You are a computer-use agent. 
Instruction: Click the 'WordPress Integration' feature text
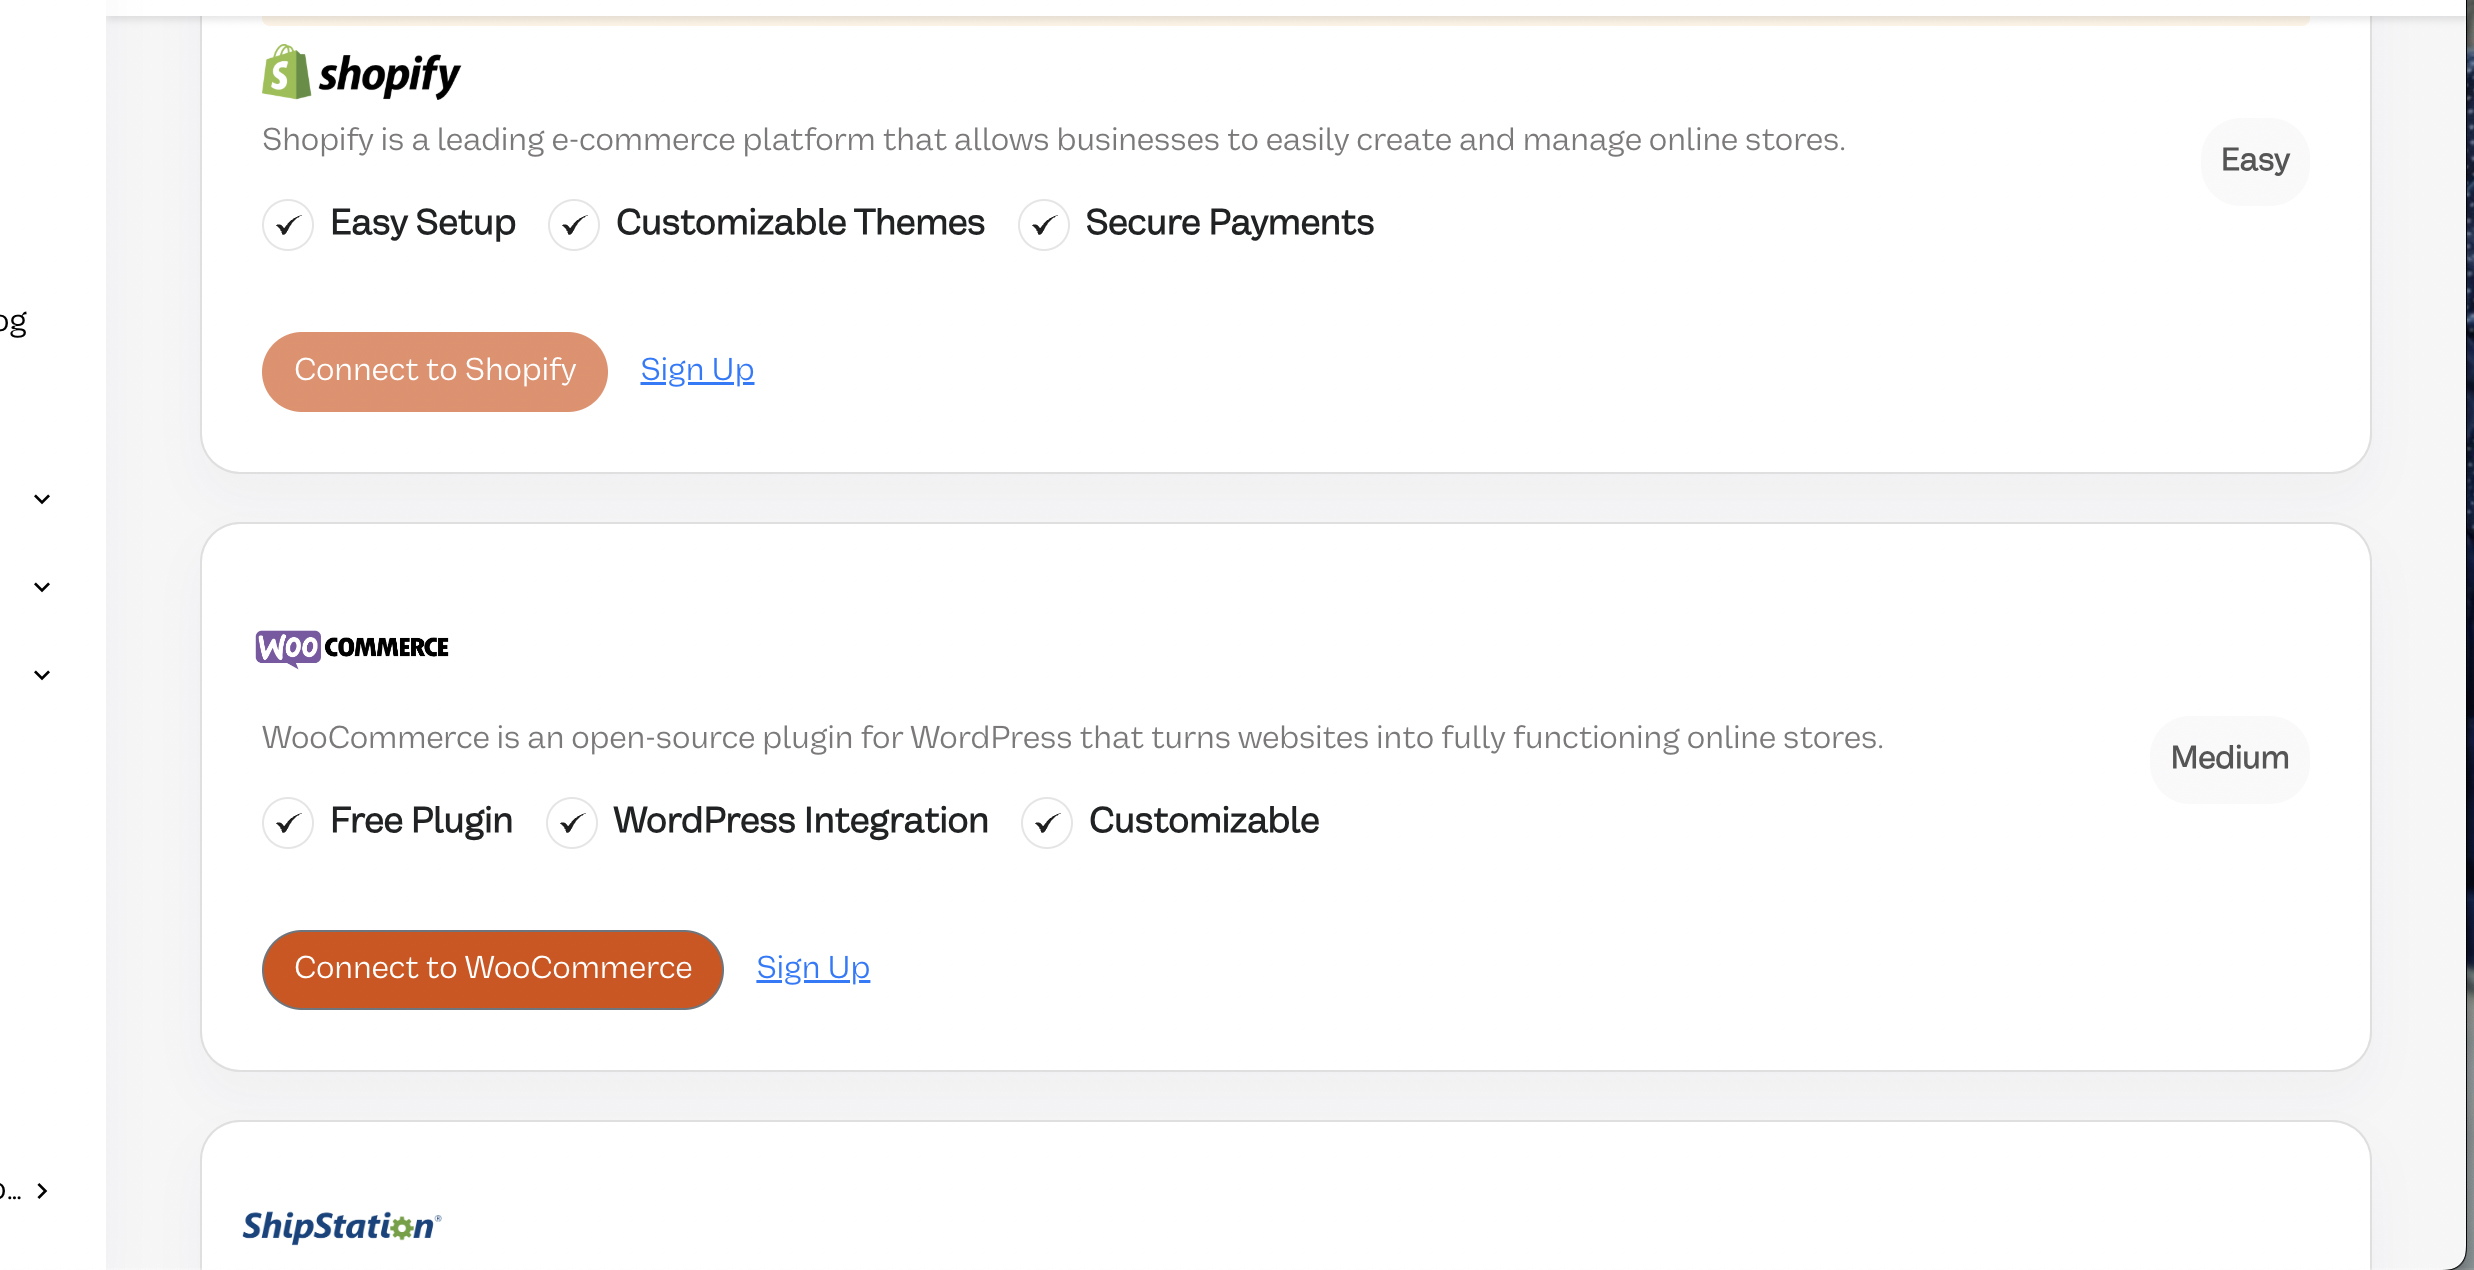[x=801, y=821]
